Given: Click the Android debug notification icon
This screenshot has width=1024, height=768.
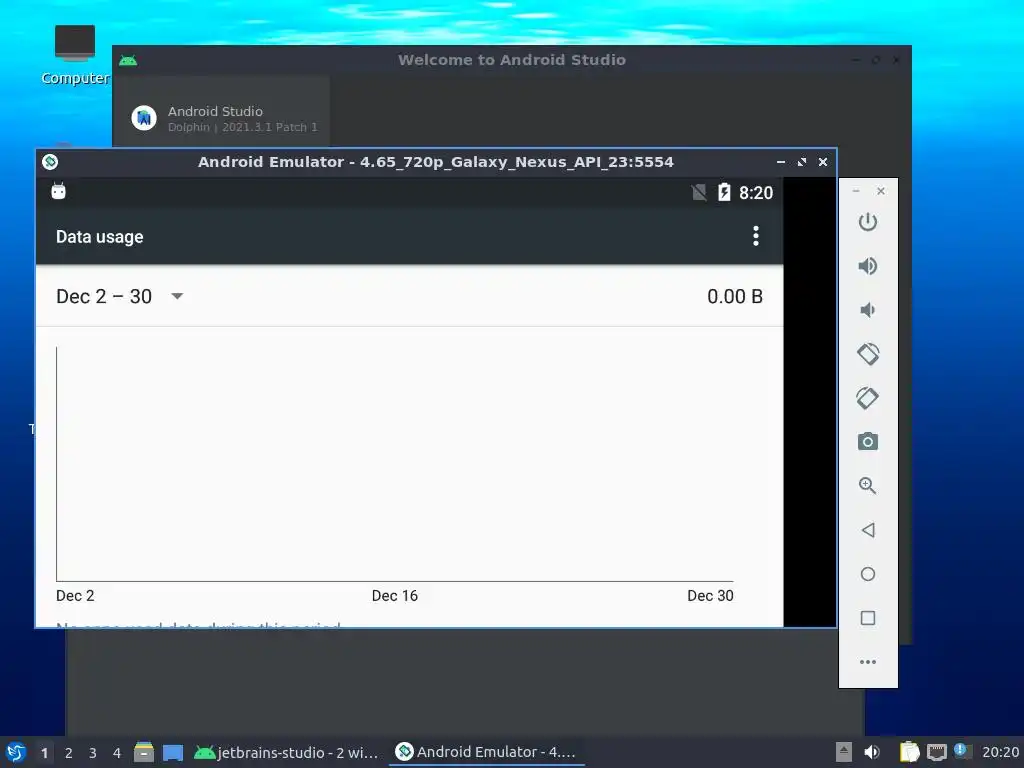Looking at the screenshot, I should [x=59, y=191].
